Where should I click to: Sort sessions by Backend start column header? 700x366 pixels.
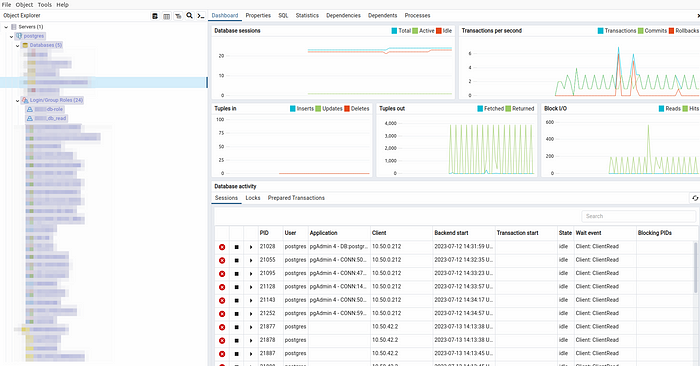(x=451, y=233)
